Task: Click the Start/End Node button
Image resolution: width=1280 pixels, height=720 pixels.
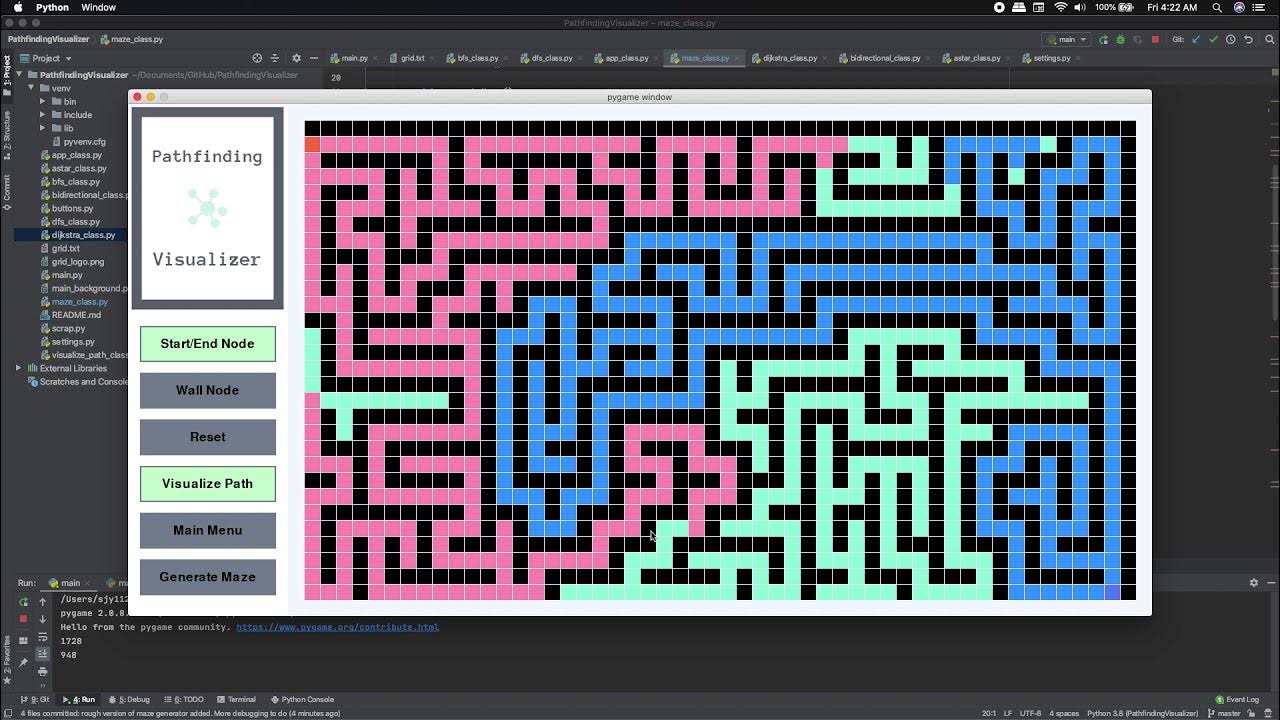Action: [x=208, y=343]
